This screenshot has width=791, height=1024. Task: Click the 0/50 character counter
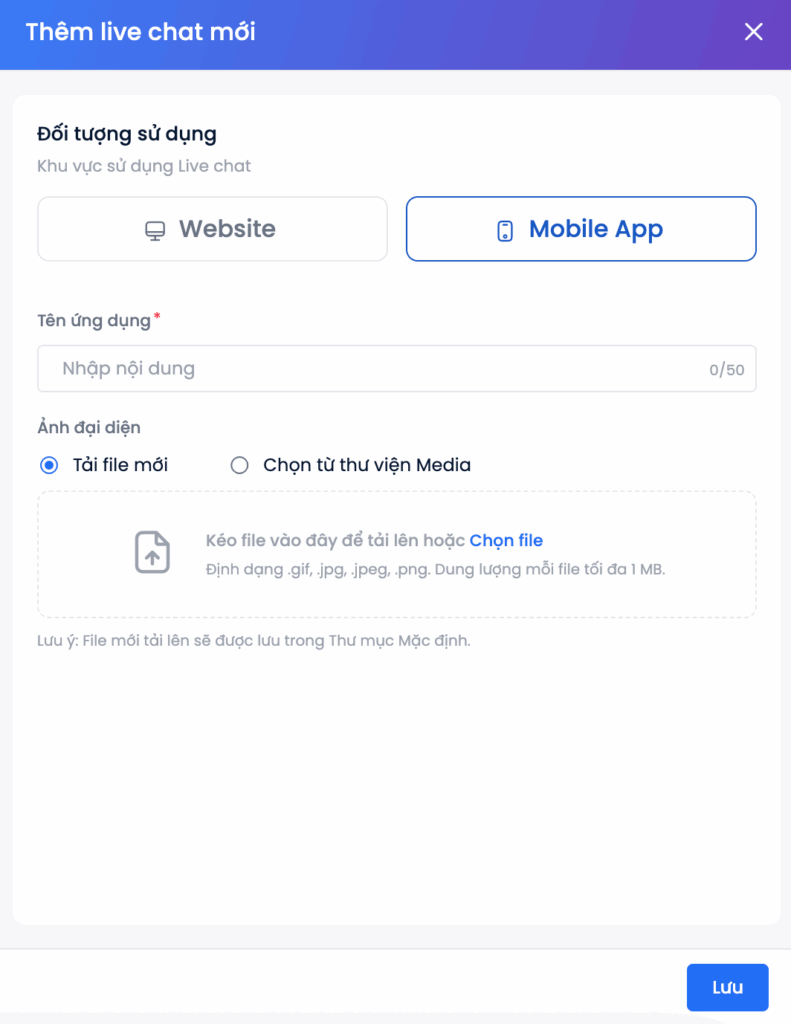(726, 370)
